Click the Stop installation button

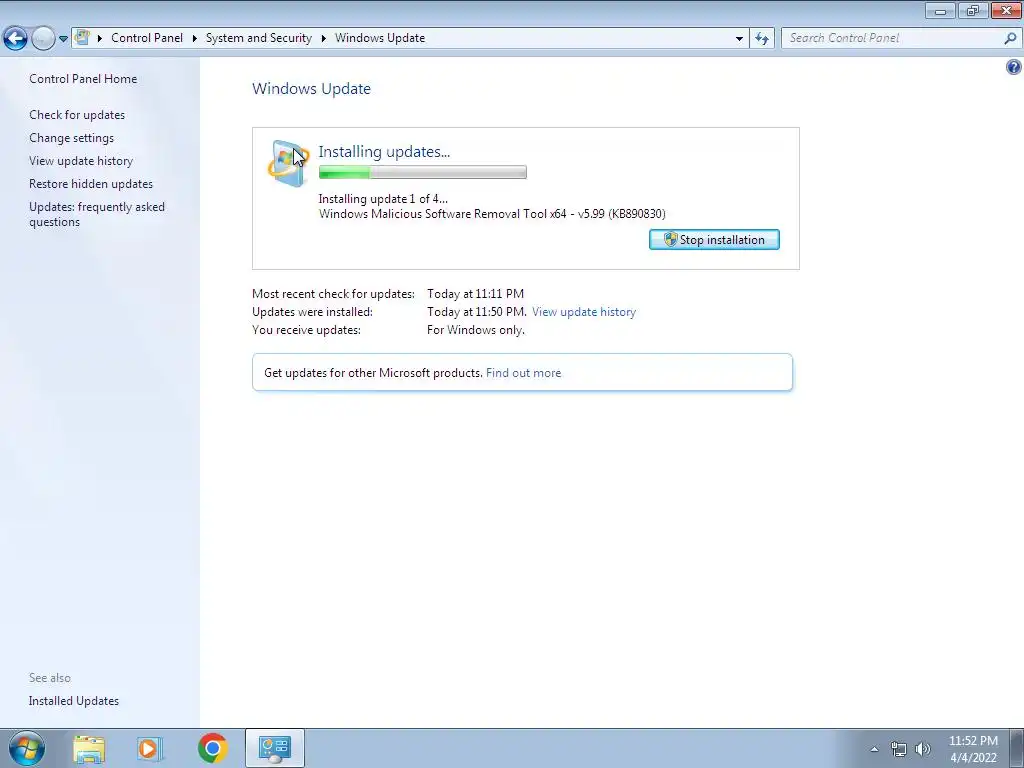pyautogui.click(x=714, y=240)
